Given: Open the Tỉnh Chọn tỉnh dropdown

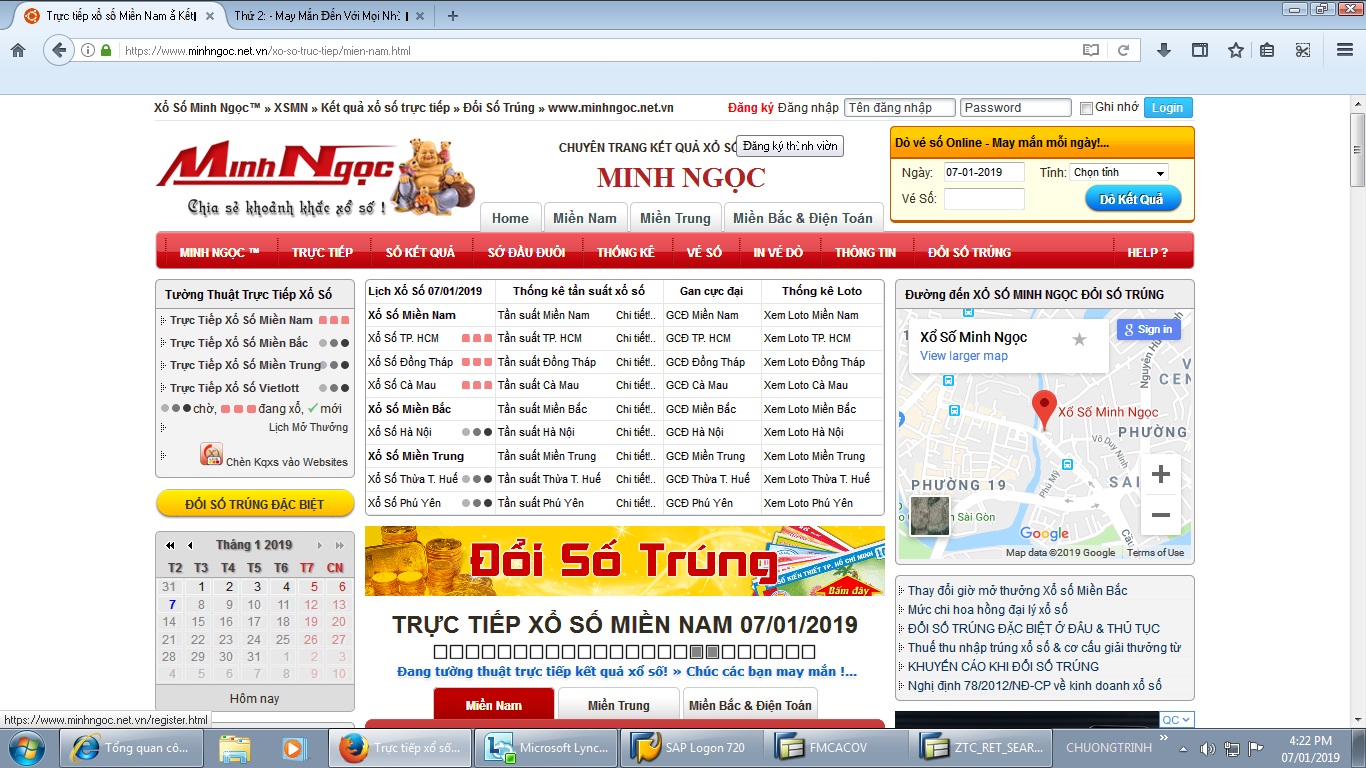Looking at the screenshot, I should point(1119,172).
